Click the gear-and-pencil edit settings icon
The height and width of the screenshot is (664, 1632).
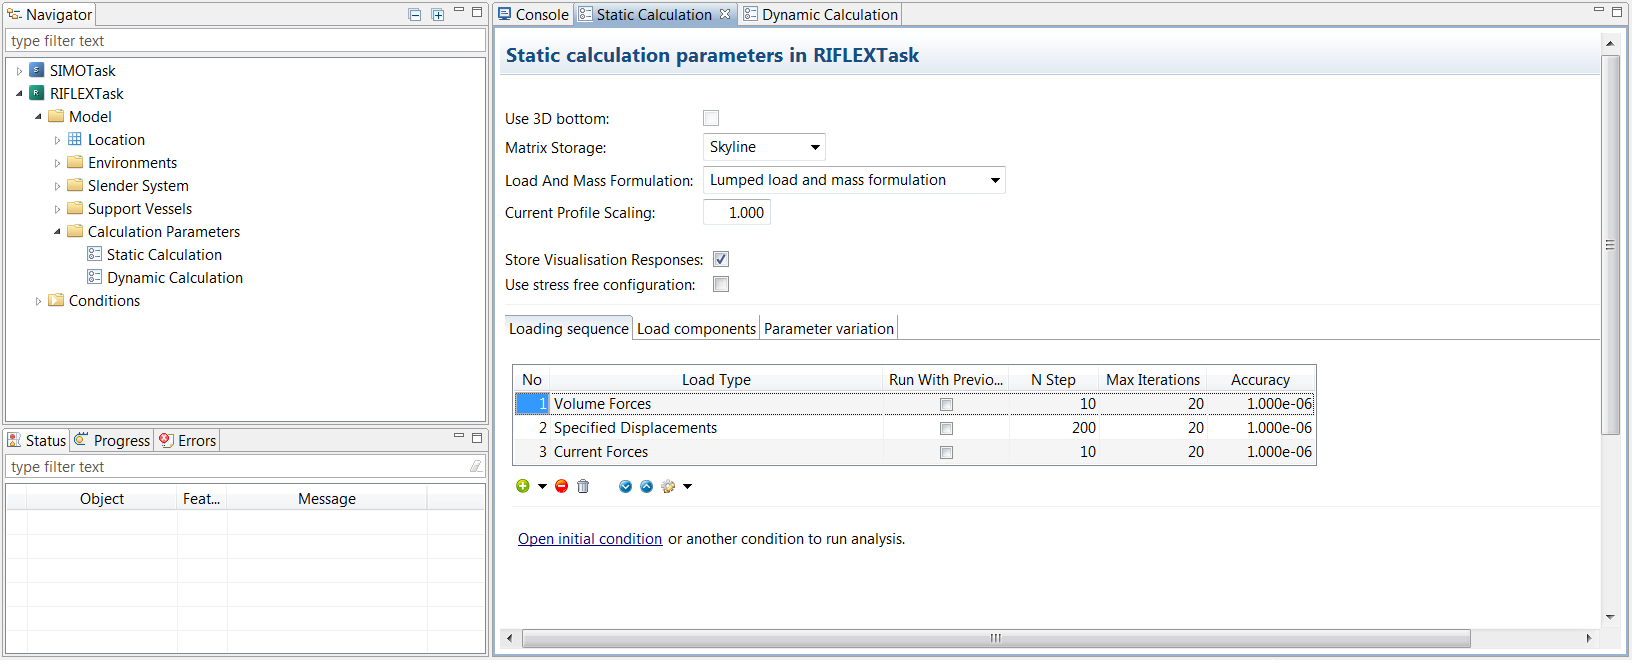pos(668,486)
